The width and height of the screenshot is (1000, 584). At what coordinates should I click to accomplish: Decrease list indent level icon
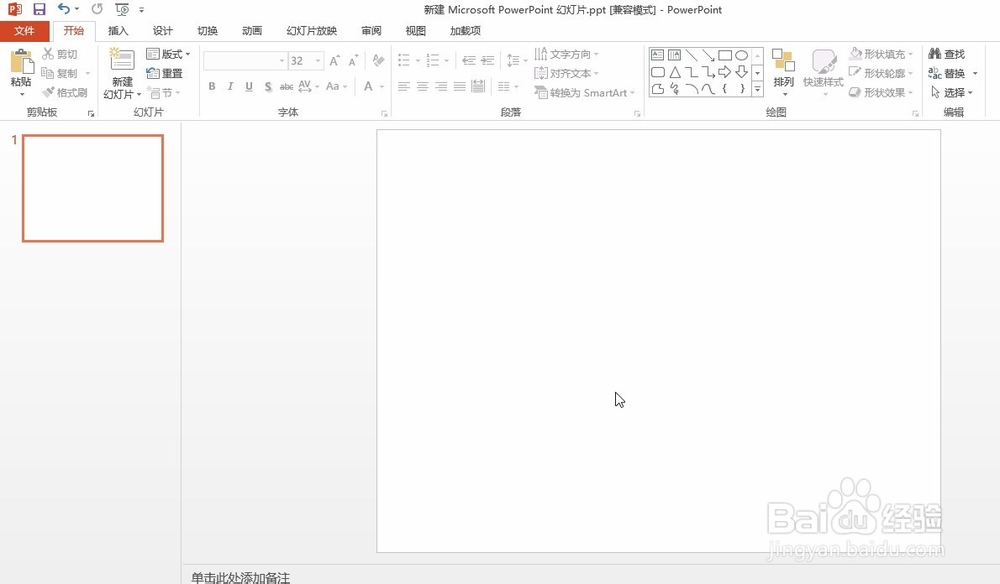coord(469,61)
